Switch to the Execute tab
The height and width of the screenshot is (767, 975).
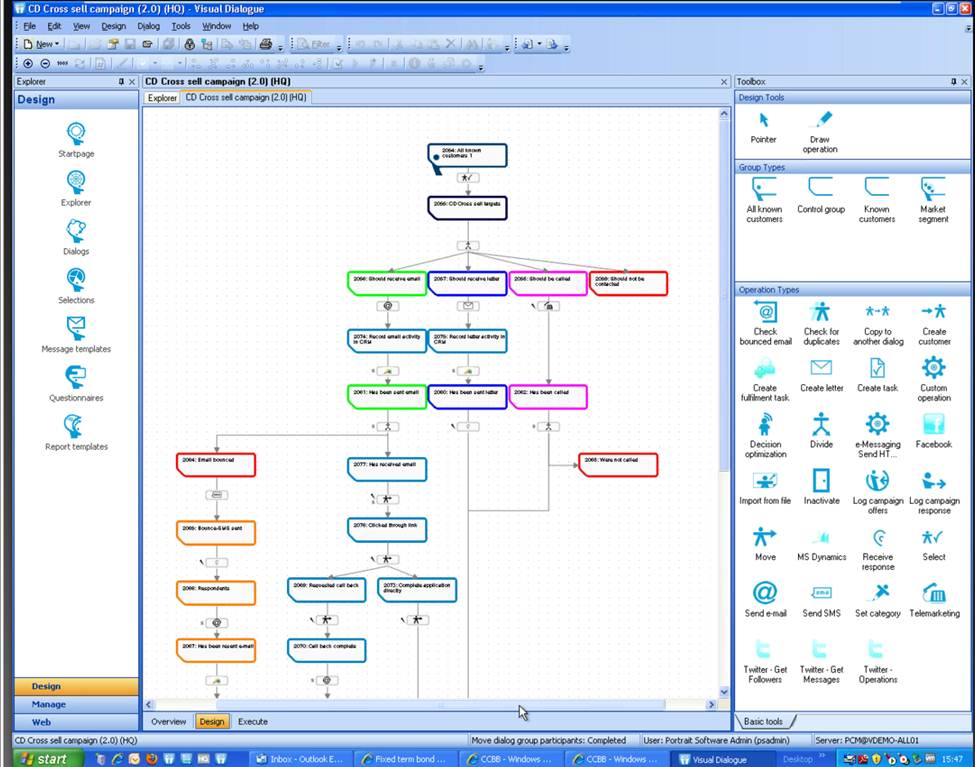click(252, 721)
